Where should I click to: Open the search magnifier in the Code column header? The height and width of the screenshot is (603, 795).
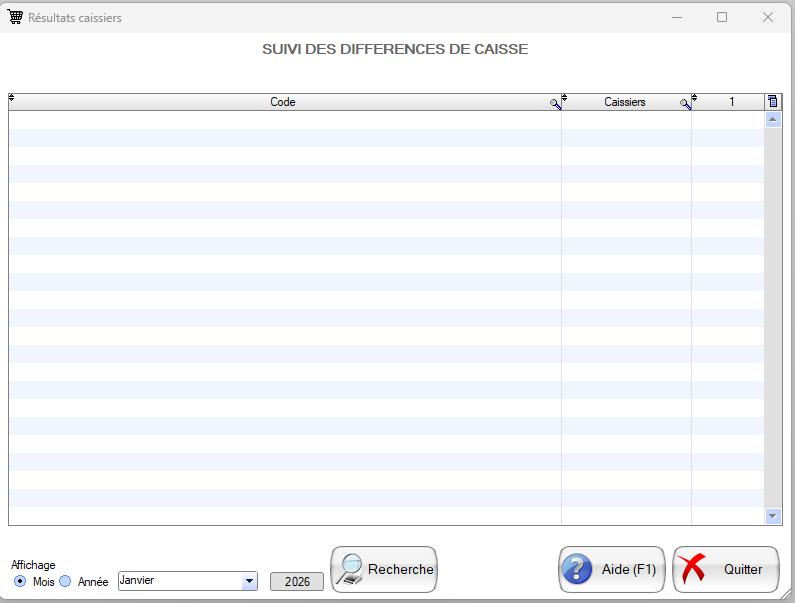555,104
